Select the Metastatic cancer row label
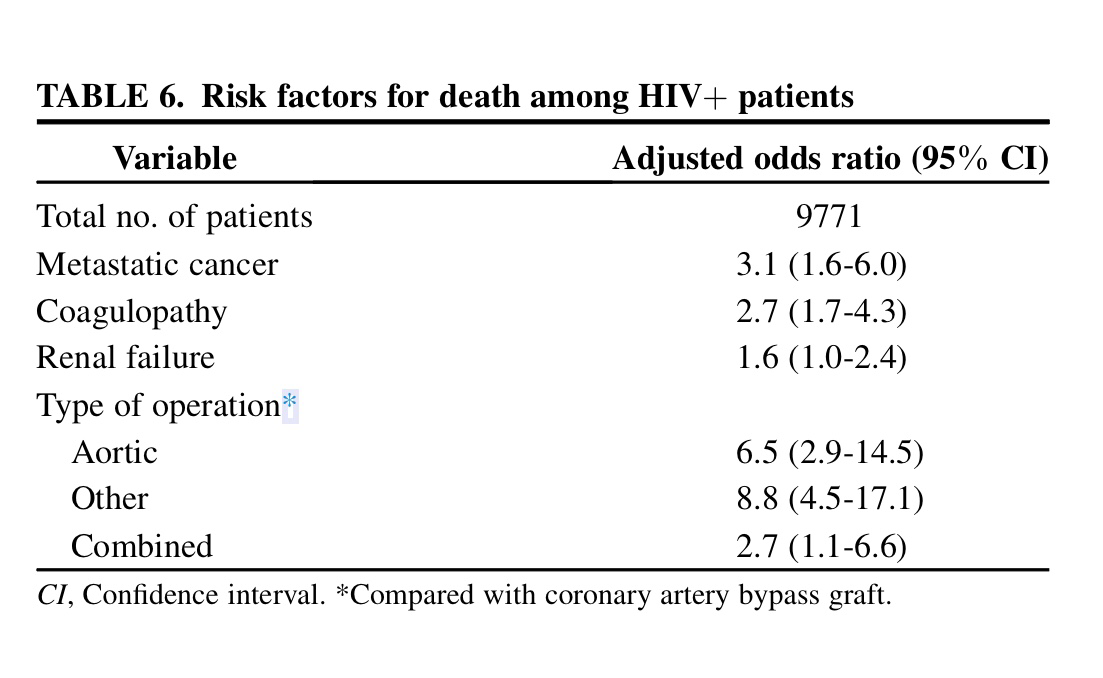This screenshot has width=1103, height=678. point(157,264)
